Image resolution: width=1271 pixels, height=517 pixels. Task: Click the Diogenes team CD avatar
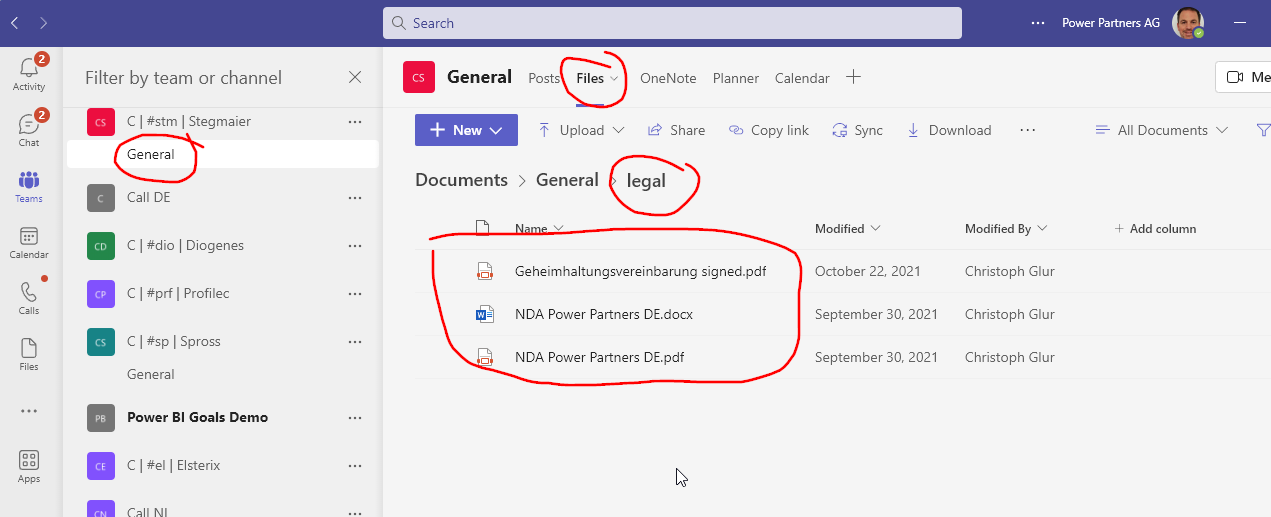pyautogui.click(x=100, y=245)
